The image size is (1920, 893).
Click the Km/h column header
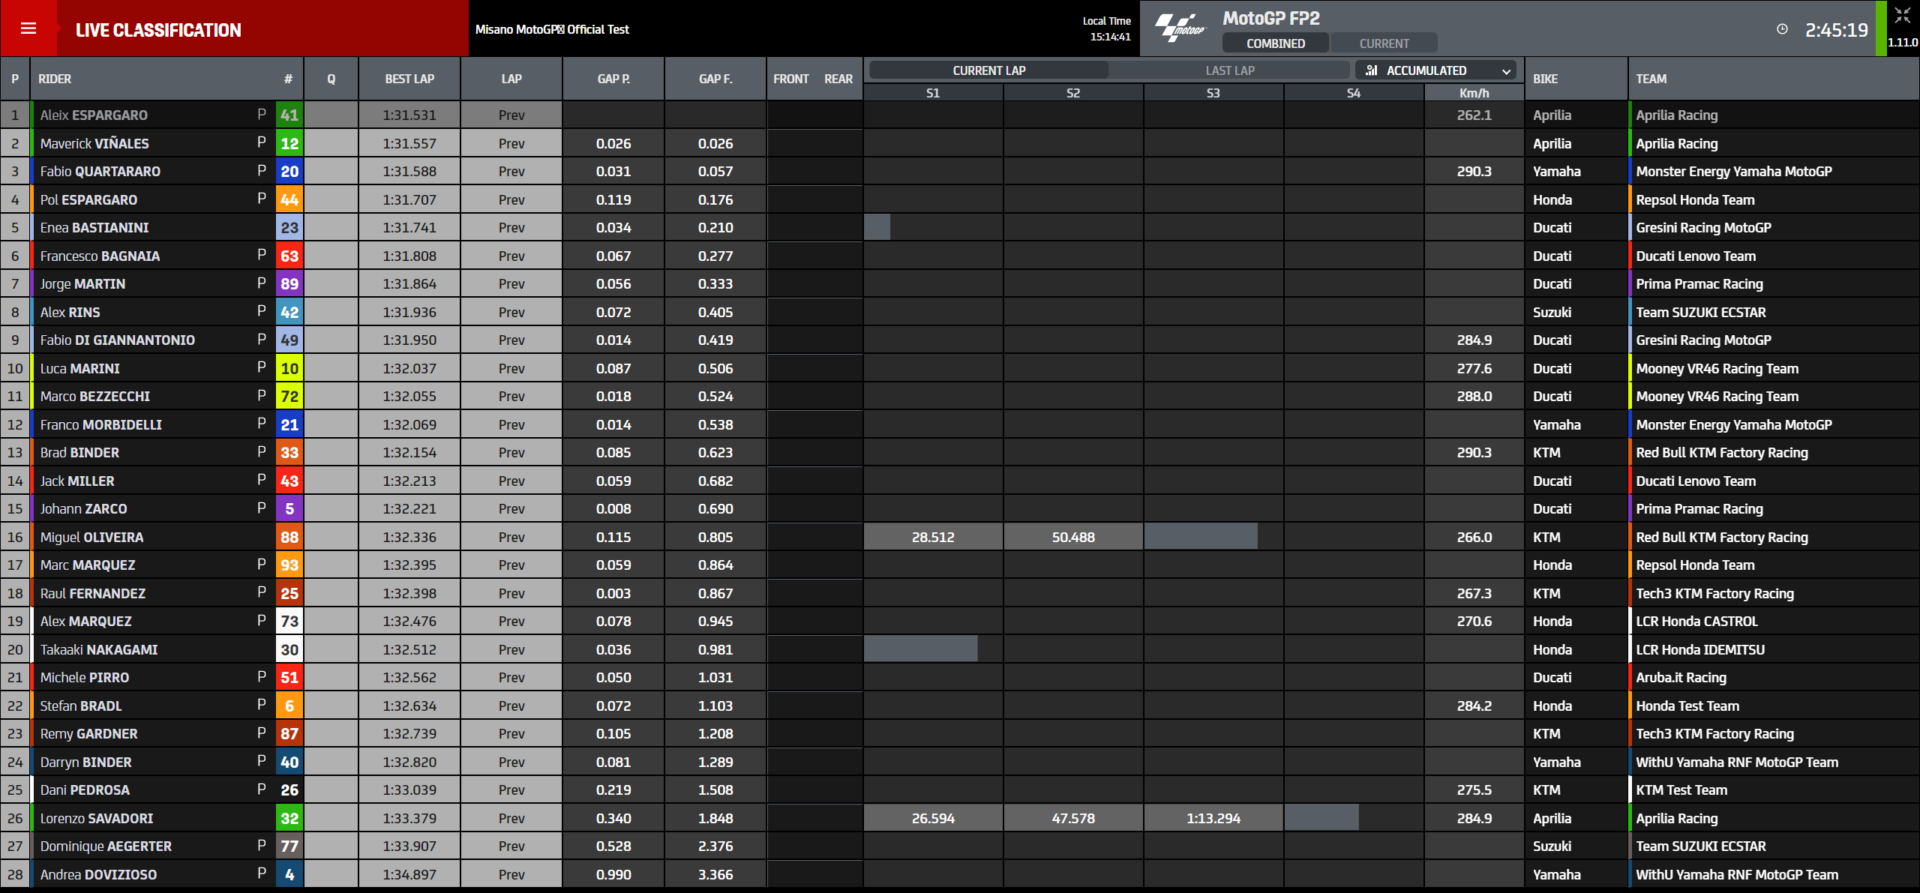pyautogui.click(x=1473, y=93)
